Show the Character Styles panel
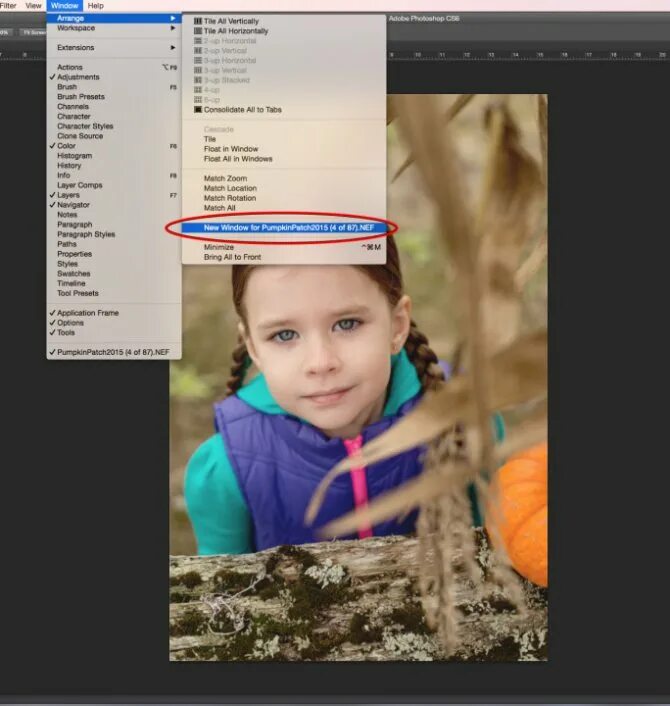Screen dimensions: 670x706 (x=114, y=126)
